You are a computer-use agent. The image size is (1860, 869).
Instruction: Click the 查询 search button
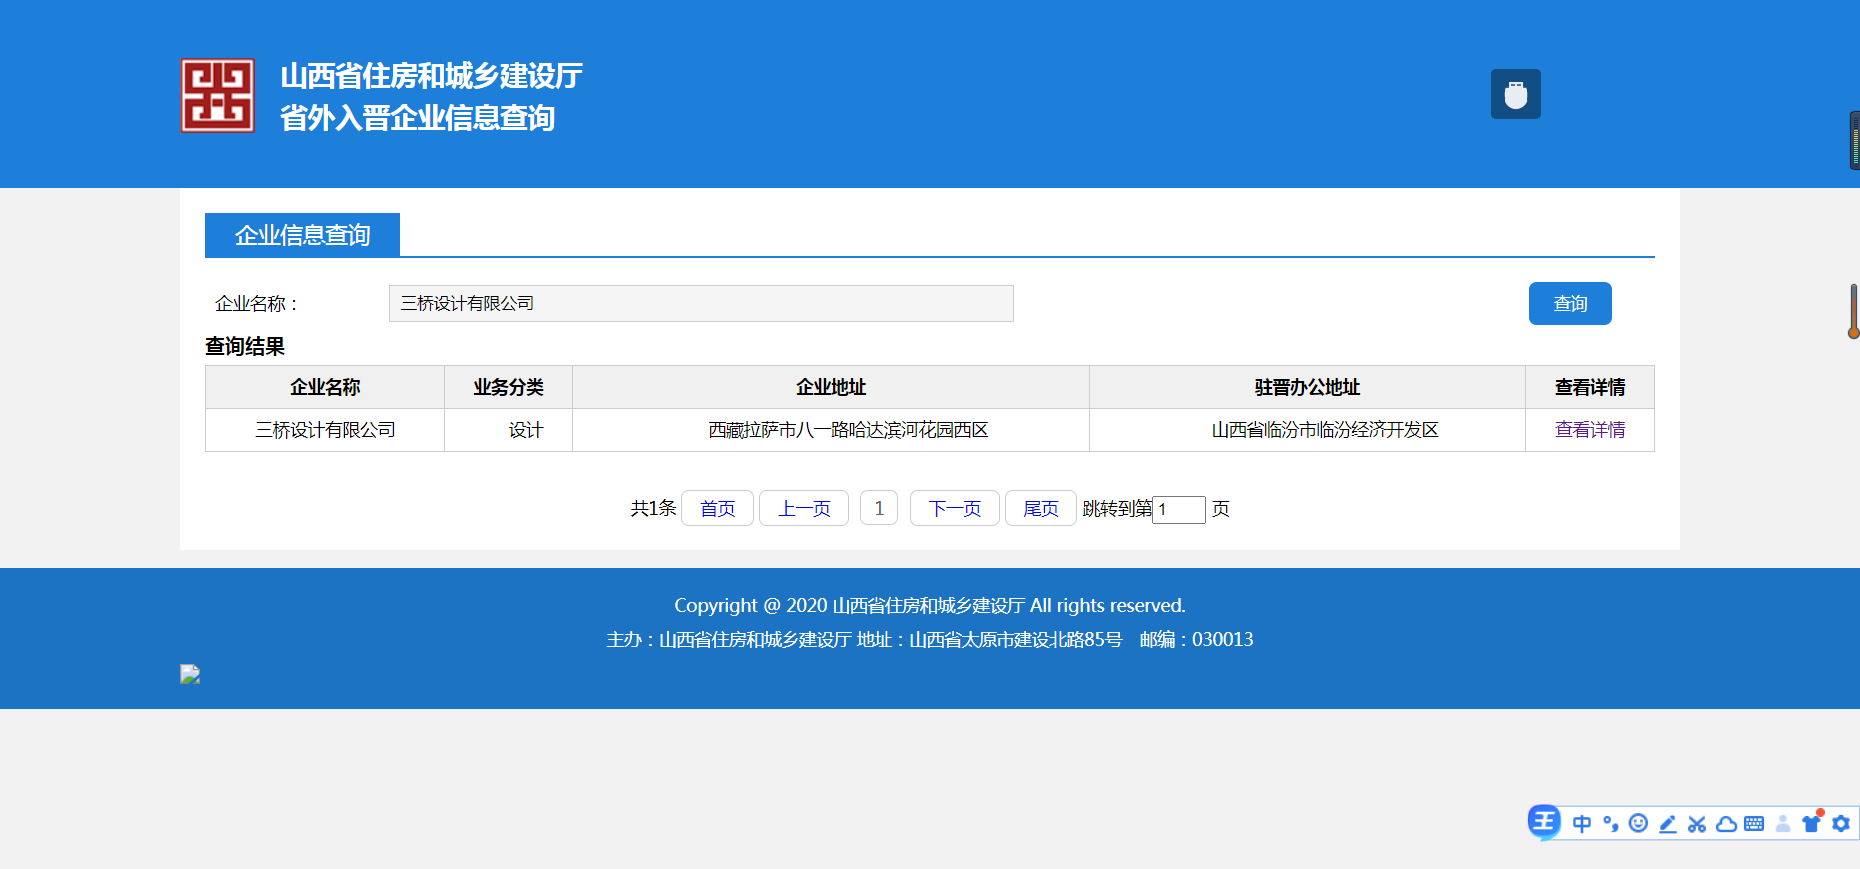coord(1569,303)
